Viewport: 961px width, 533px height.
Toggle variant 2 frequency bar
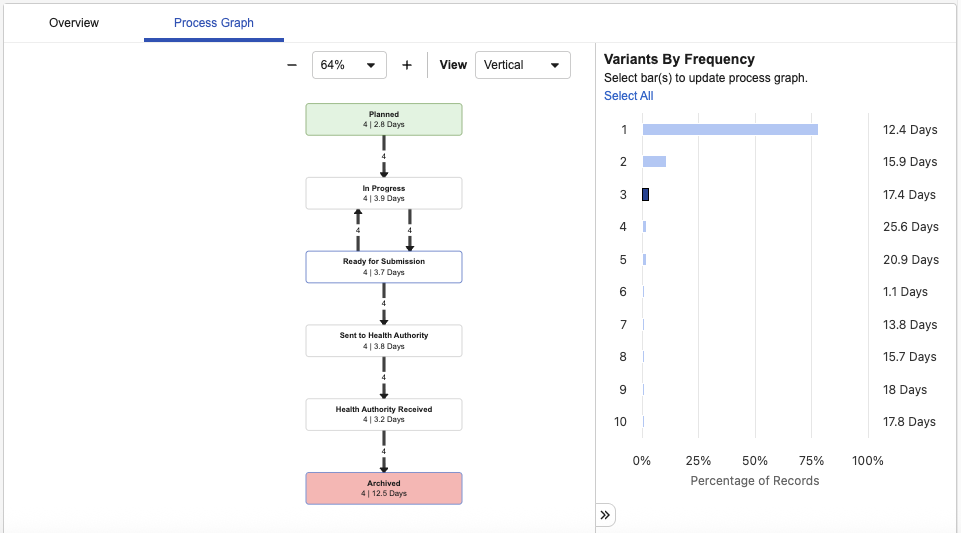tap(654, 161)
